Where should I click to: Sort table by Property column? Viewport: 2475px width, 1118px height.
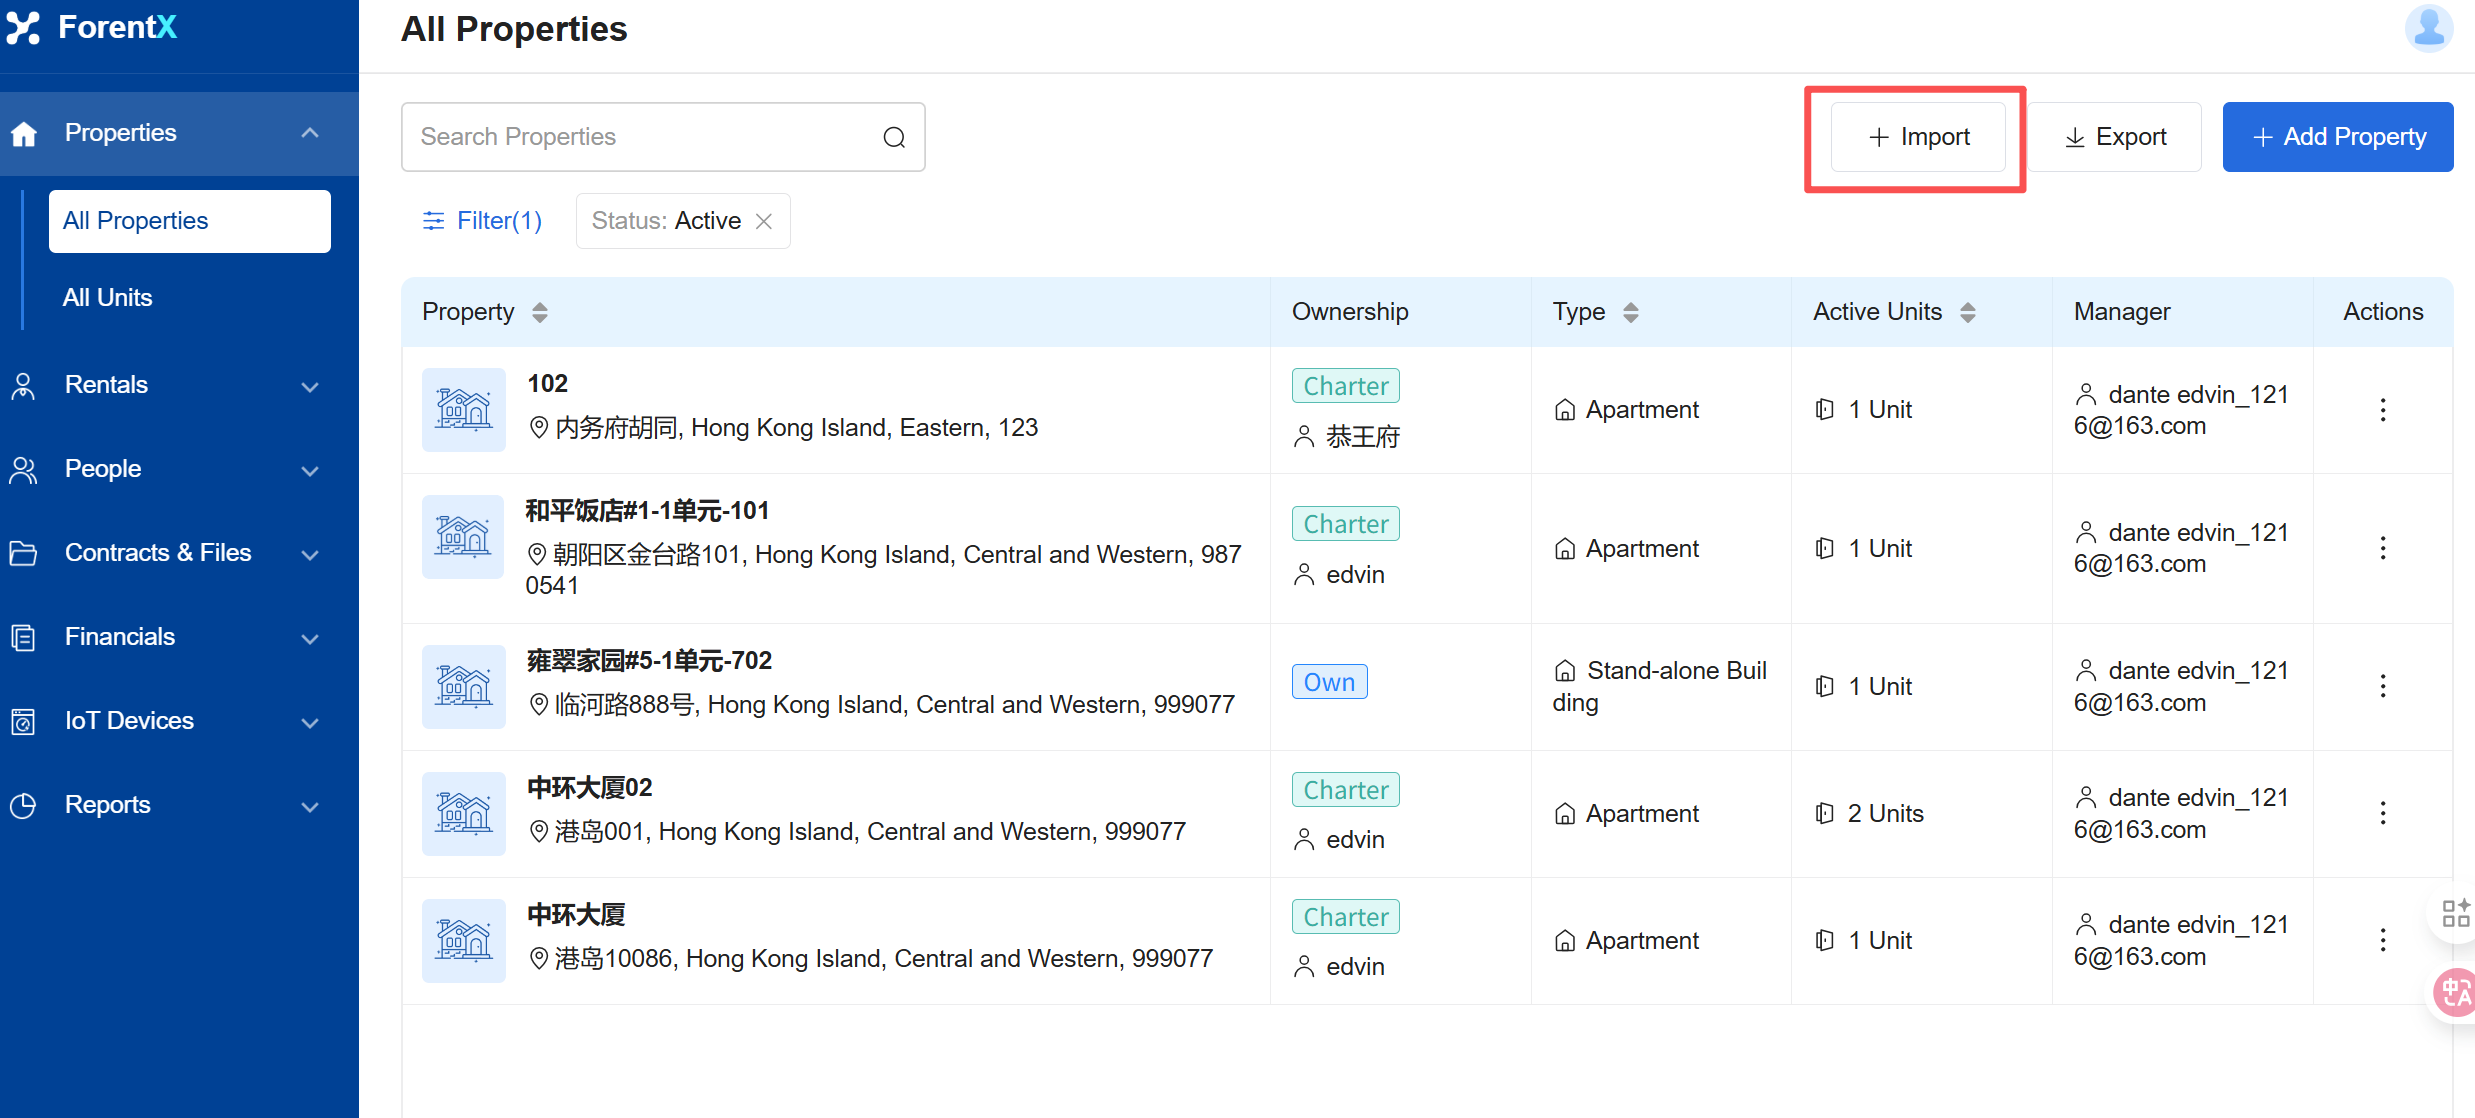540,312
